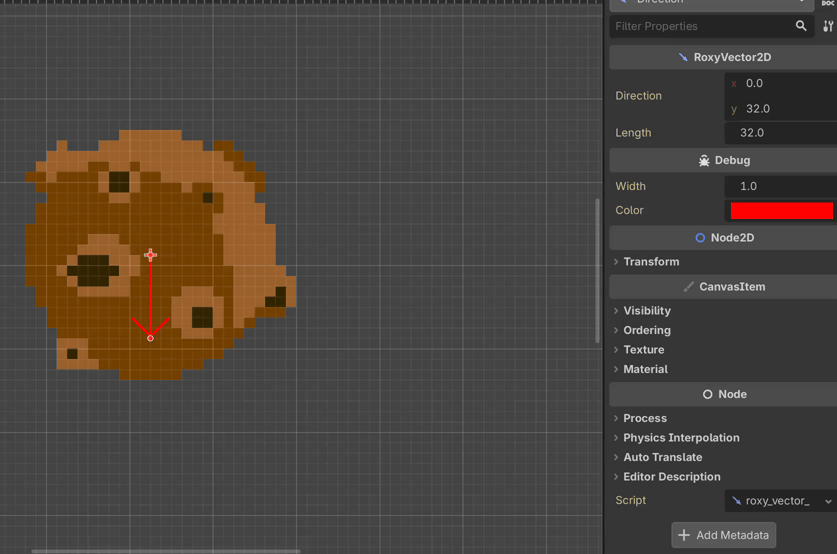Open the red Debug Color picker
The image size is (837, 554).
coord(781,210)
